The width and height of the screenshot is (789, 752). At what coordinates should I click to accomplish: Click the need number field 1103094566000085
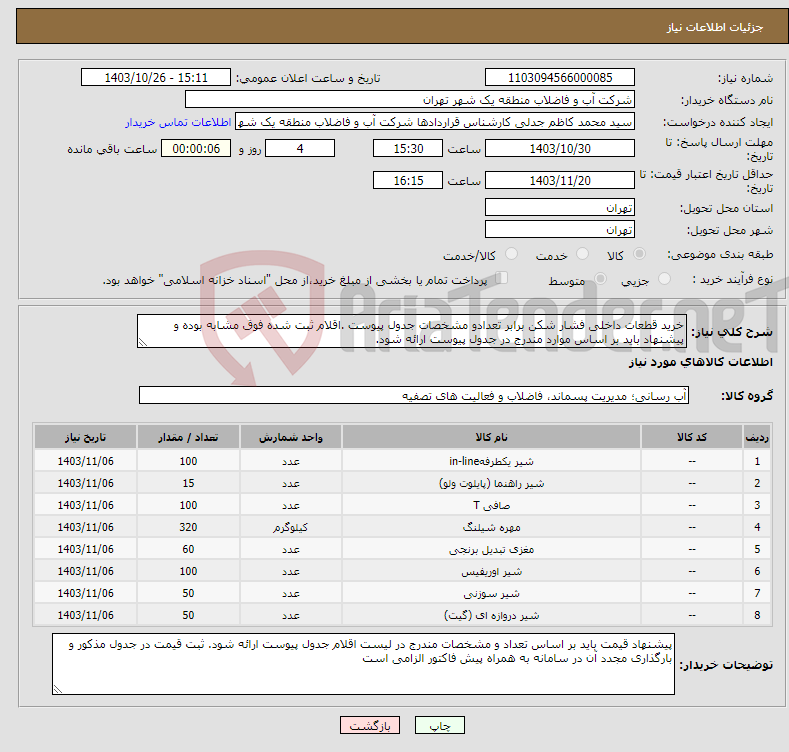(560, 78)
